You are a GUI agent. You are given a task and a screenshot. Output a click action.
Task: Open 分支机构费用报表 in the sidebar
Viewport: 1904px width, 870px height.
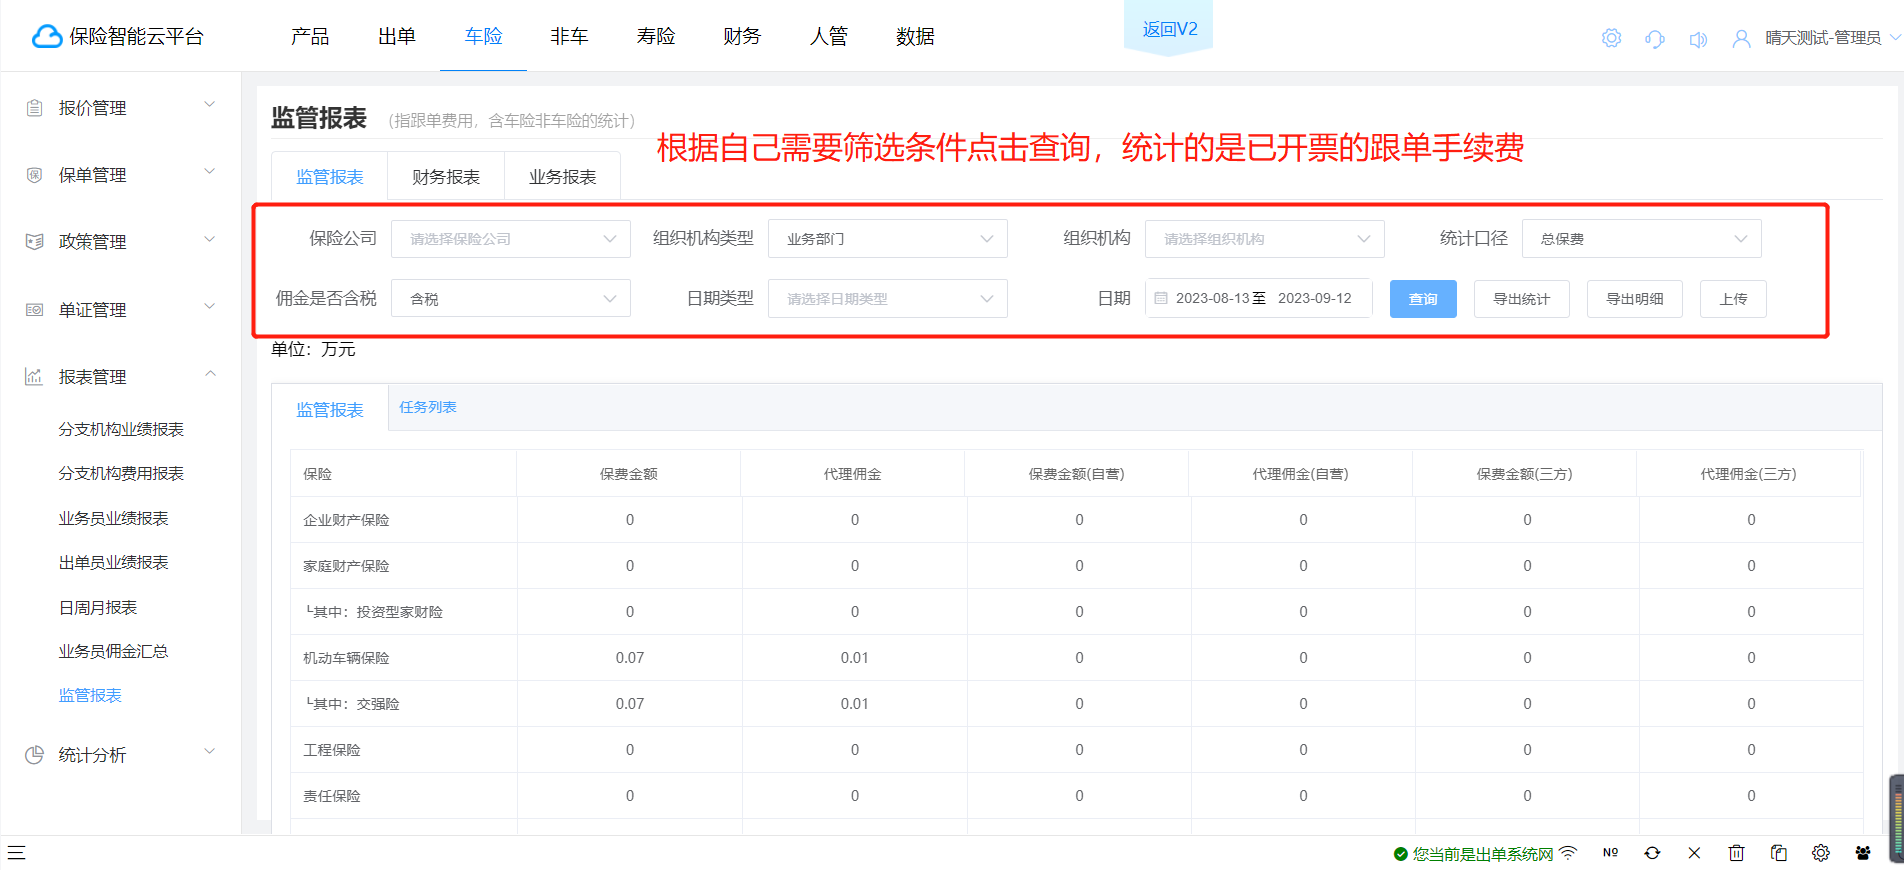coord(121,473)
